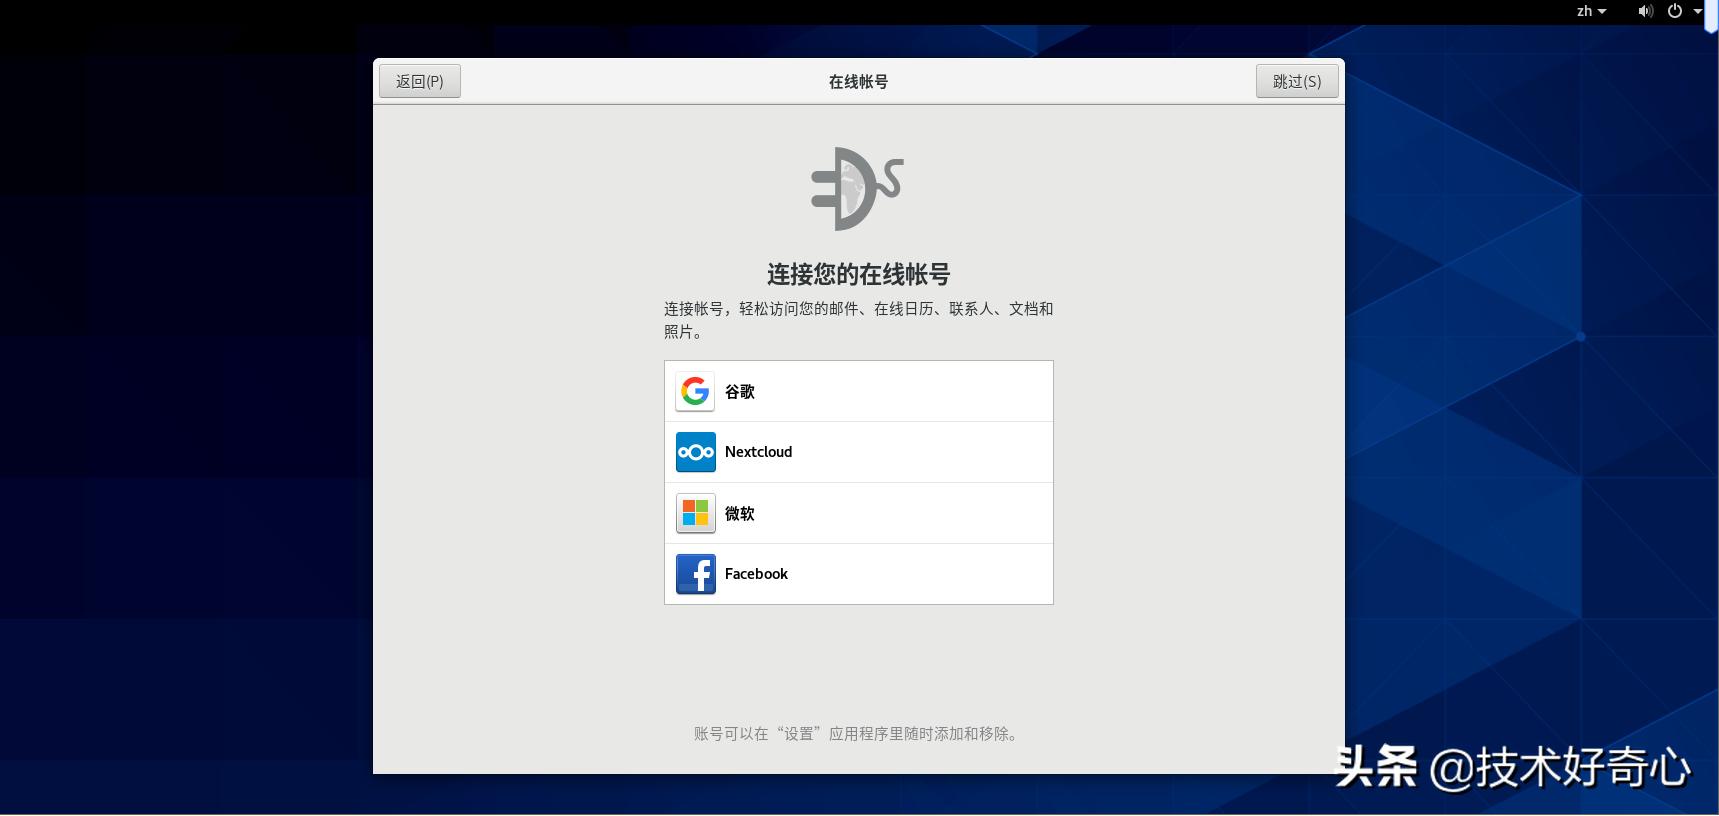Click the online accounts plug icon
Image resolution: width=1719 pixels, height=816 pixels.
tap(857, 189)
